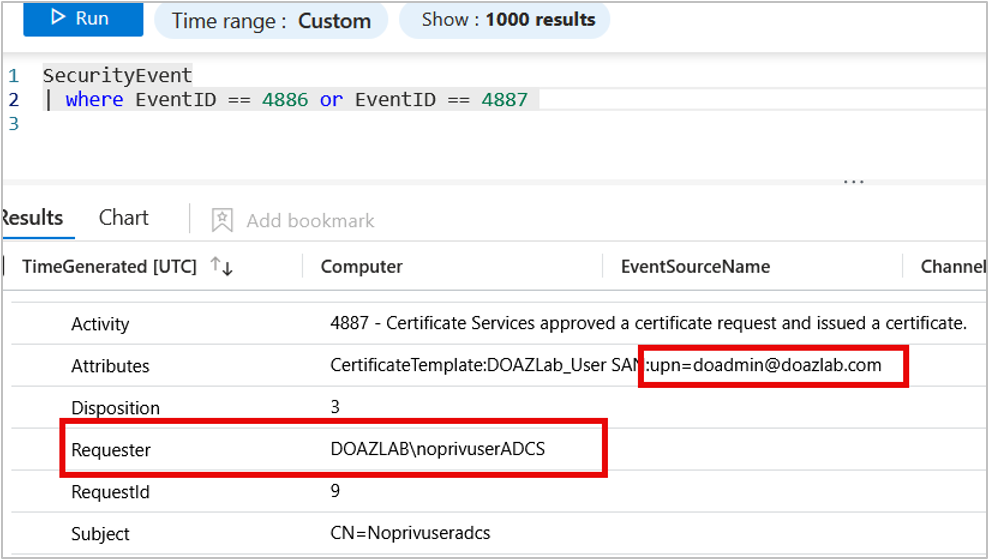Open the Show 1000 results selector
This screenshot has width=989, height=559.
click(504, 20)
